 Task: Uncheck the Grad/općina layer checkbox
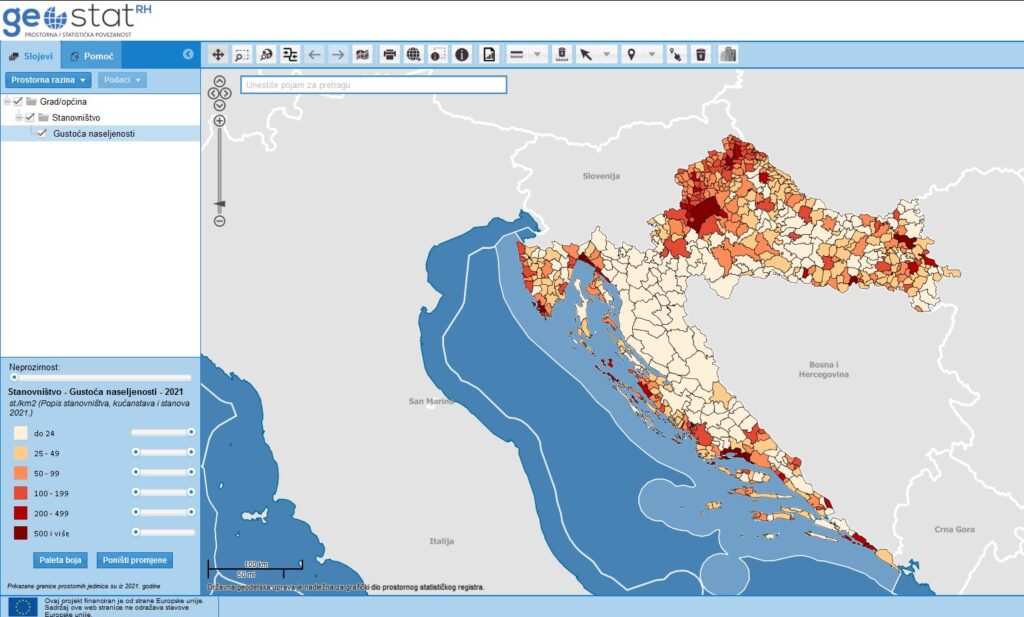point(18,102)
